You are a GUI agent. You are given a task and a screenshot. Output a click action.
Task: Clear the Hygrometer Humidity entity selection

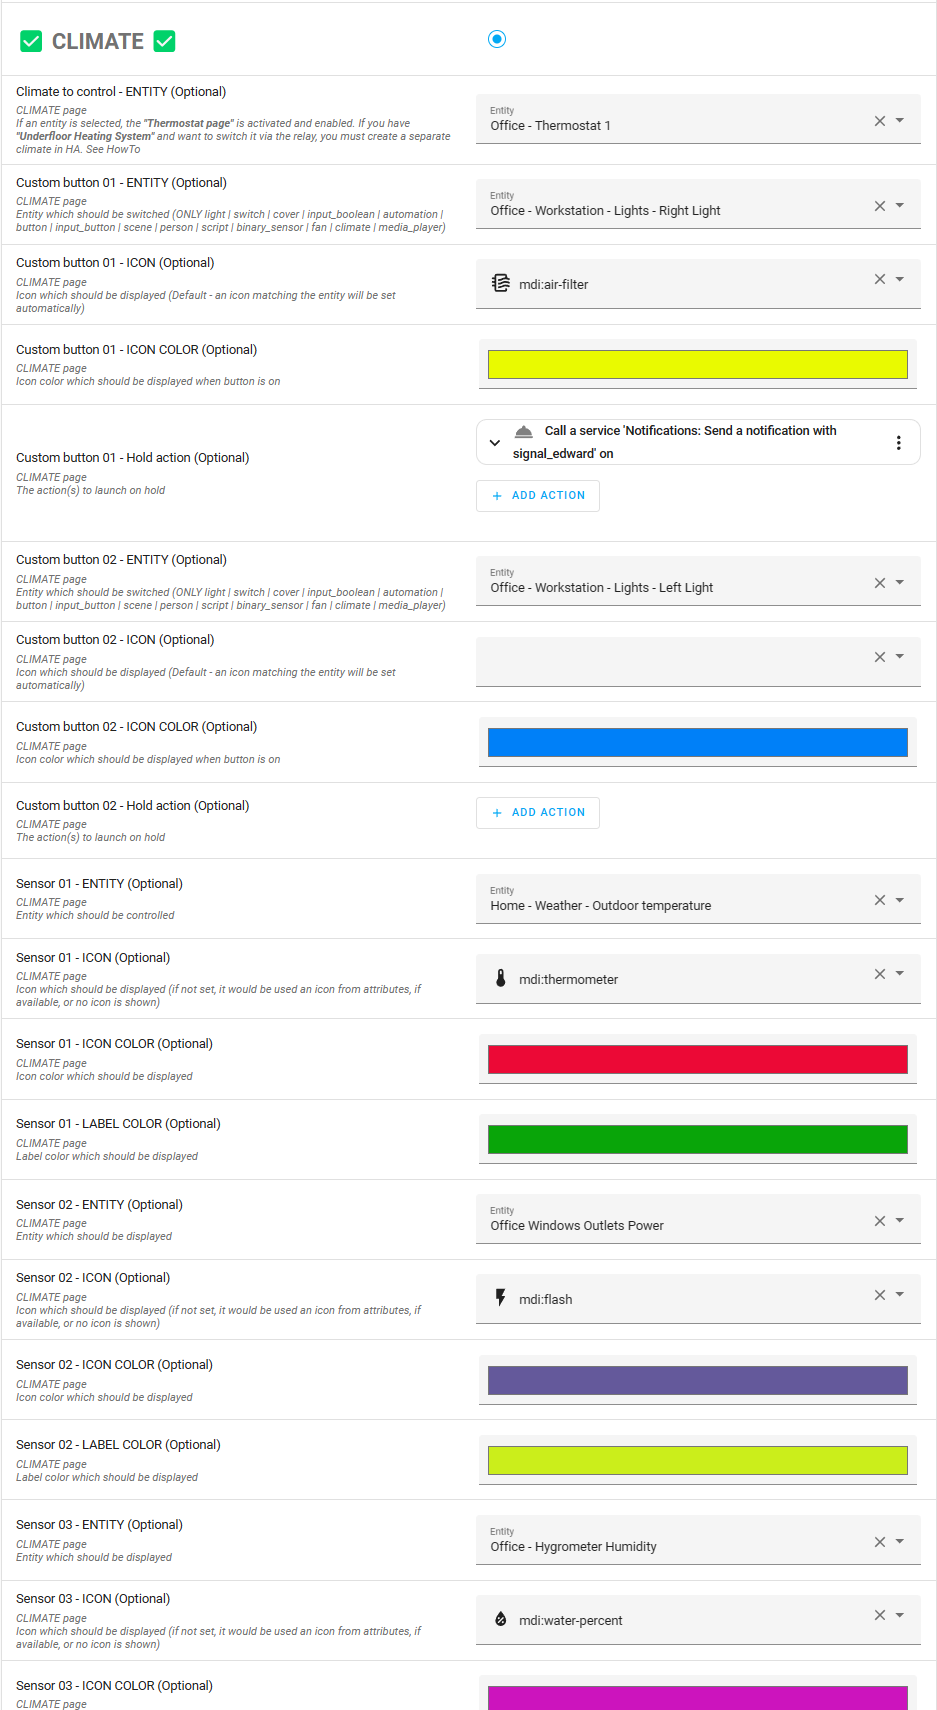(880, 1542)
